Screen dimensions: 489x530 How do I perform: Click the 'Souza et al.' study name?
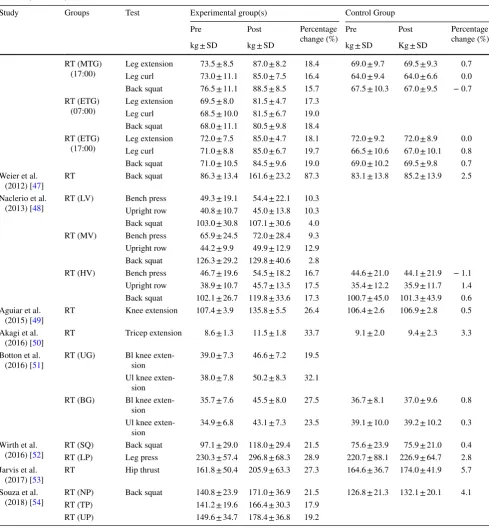[19, 492]
